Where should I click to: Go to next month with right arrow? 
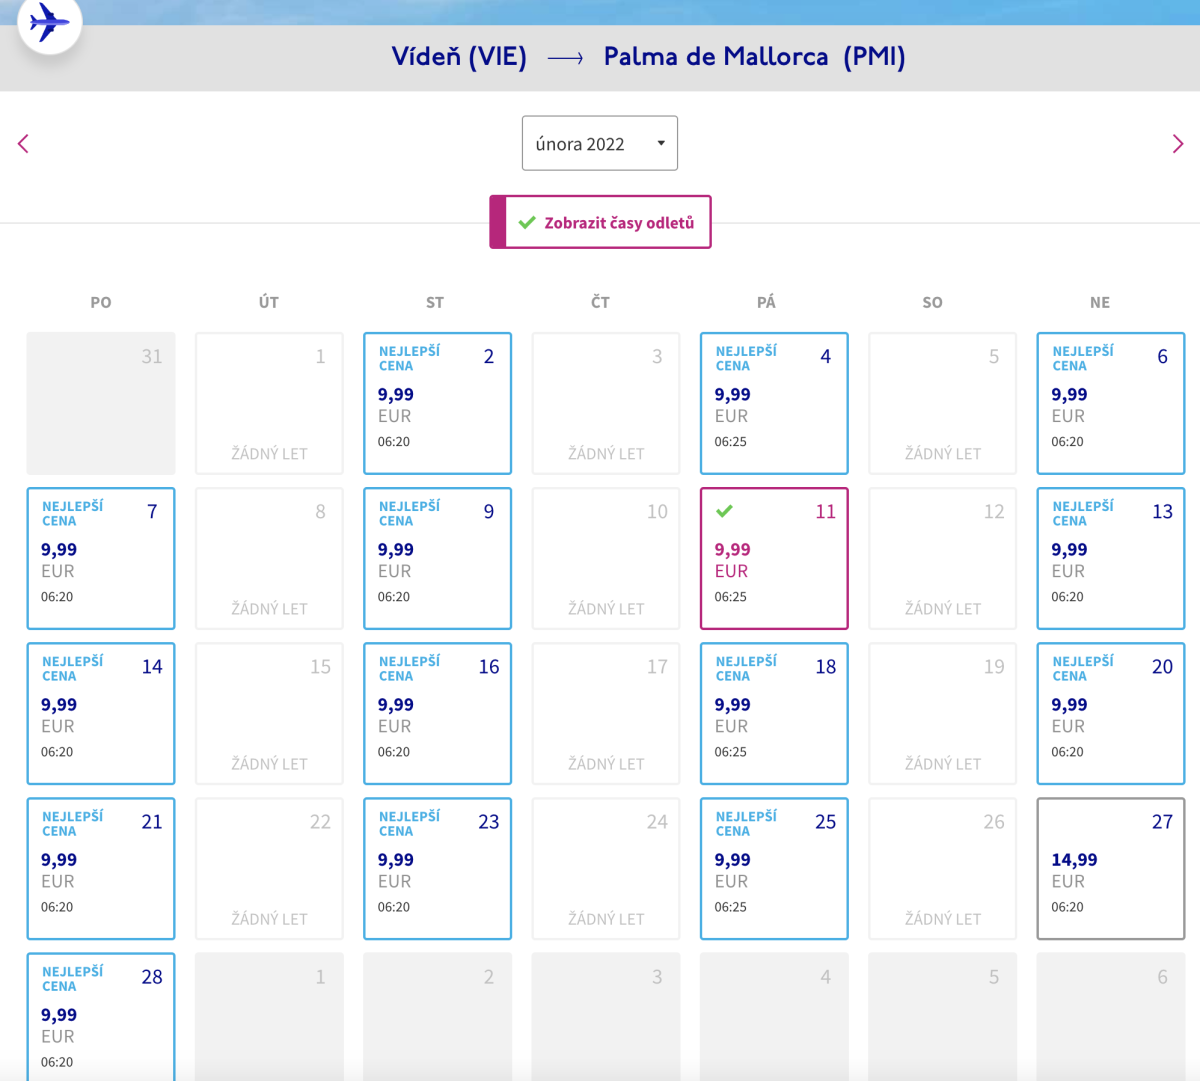[x=1177, y=144]
